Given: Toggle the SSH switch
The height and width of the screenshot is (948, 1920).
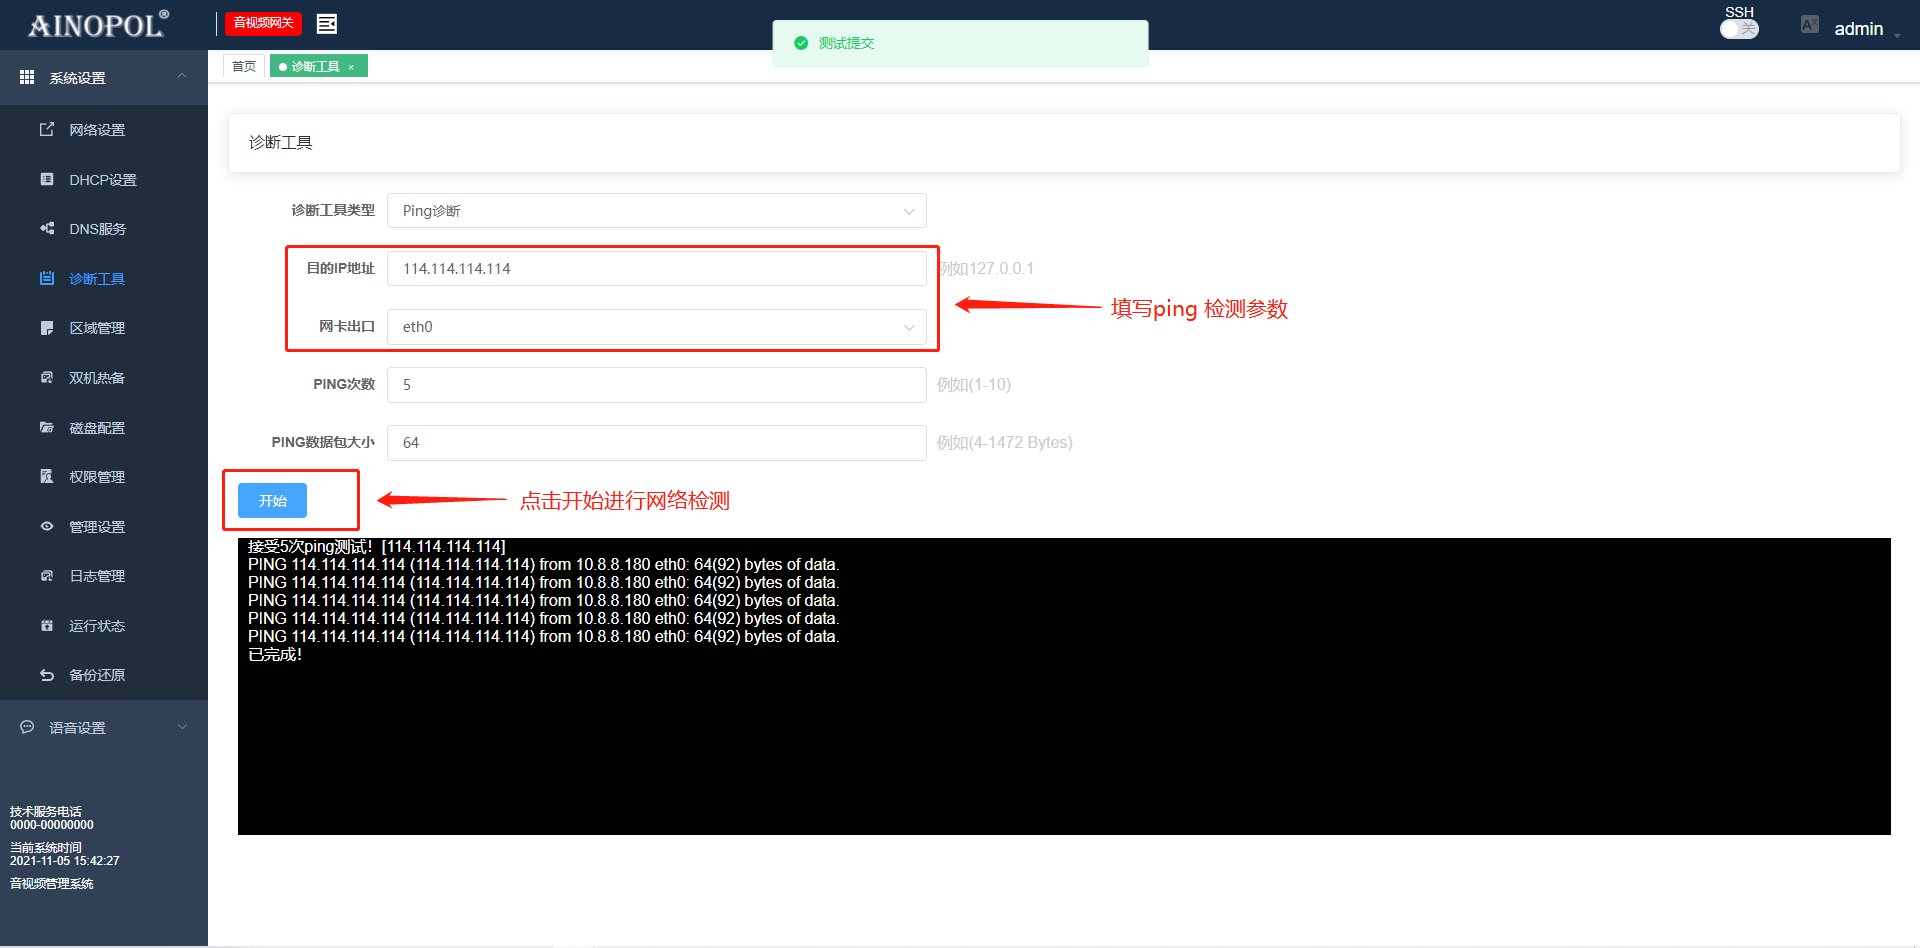Looking at the screenshot, I should pos(1739,29).
